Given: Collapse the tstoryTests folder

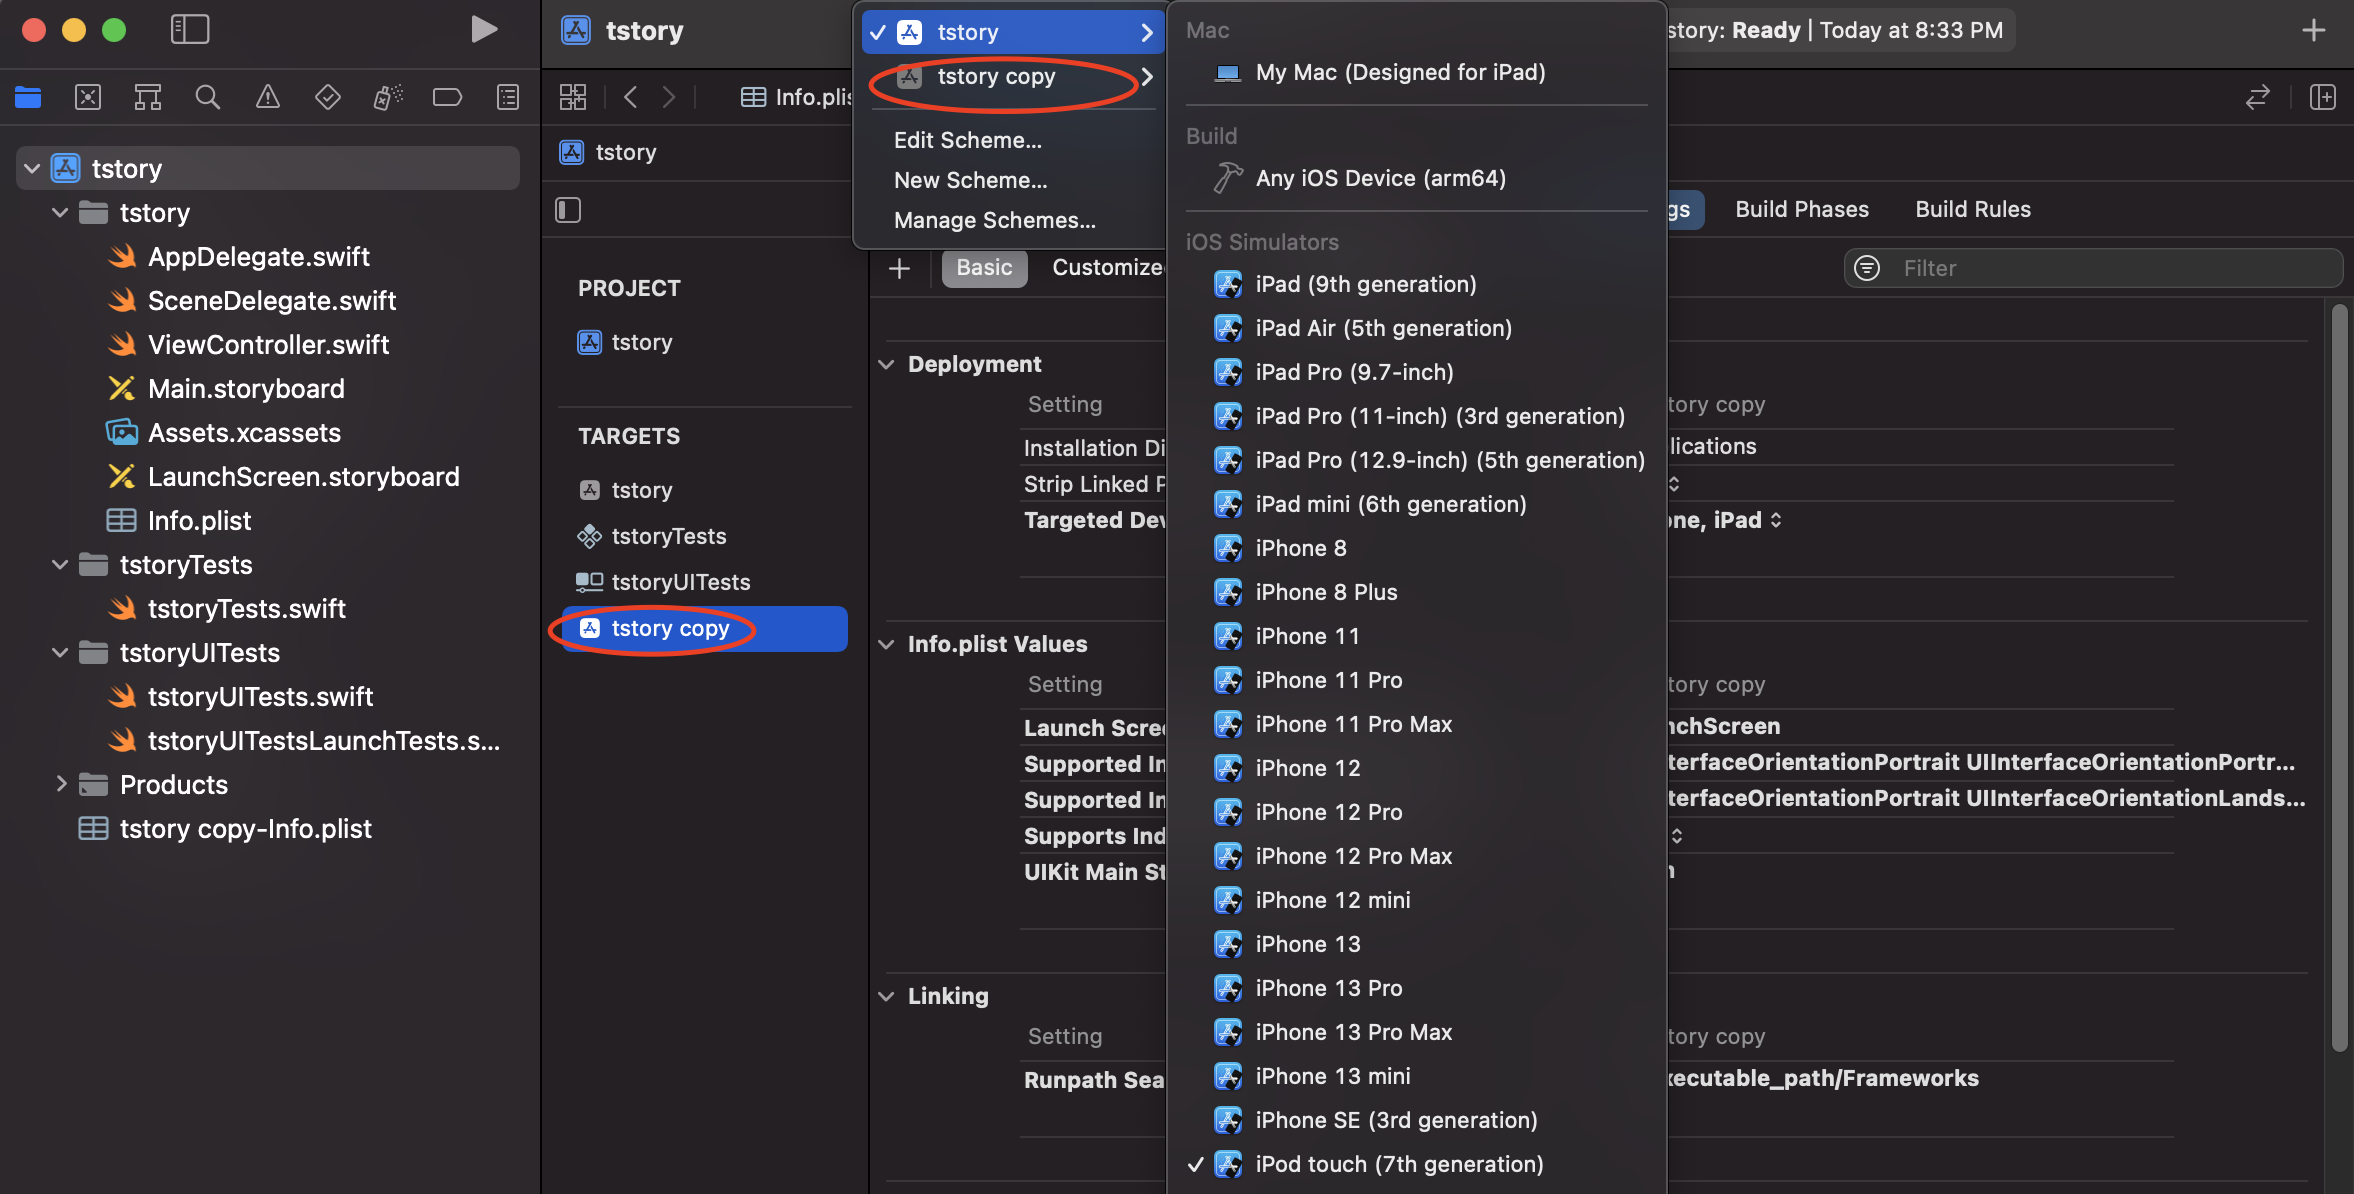Looking at the screenshot, I should tap(61, 565).
